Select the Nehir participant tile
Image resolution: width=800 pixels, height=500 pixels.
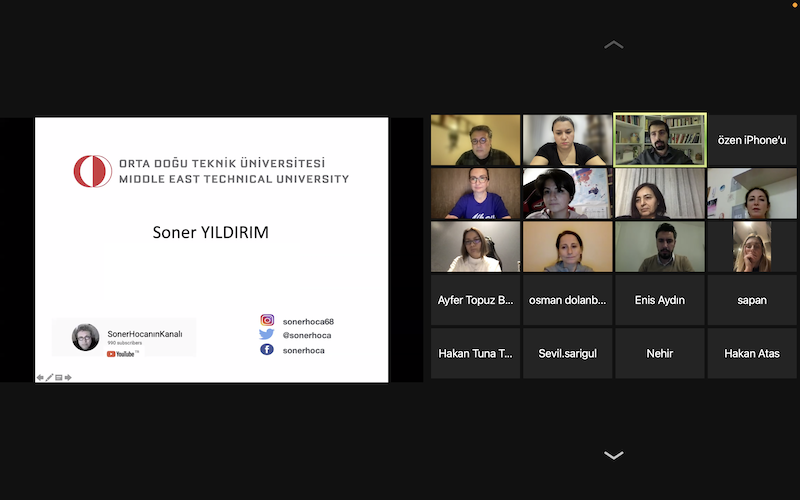660,353
